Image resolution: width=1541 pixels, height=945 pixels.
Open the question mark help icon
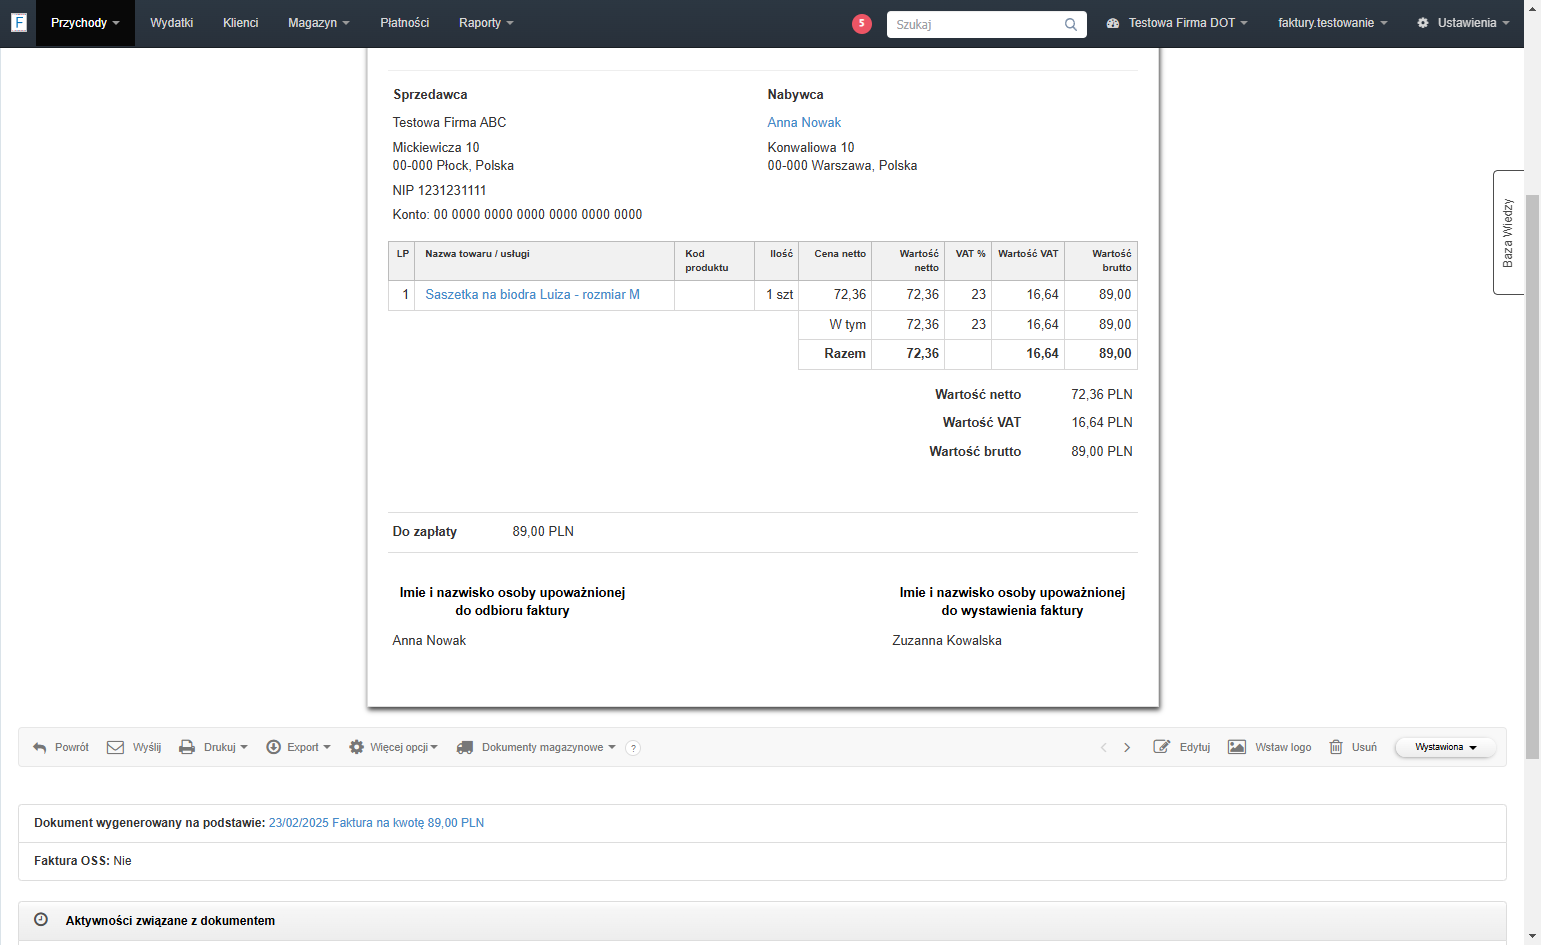tap(633, 748)
